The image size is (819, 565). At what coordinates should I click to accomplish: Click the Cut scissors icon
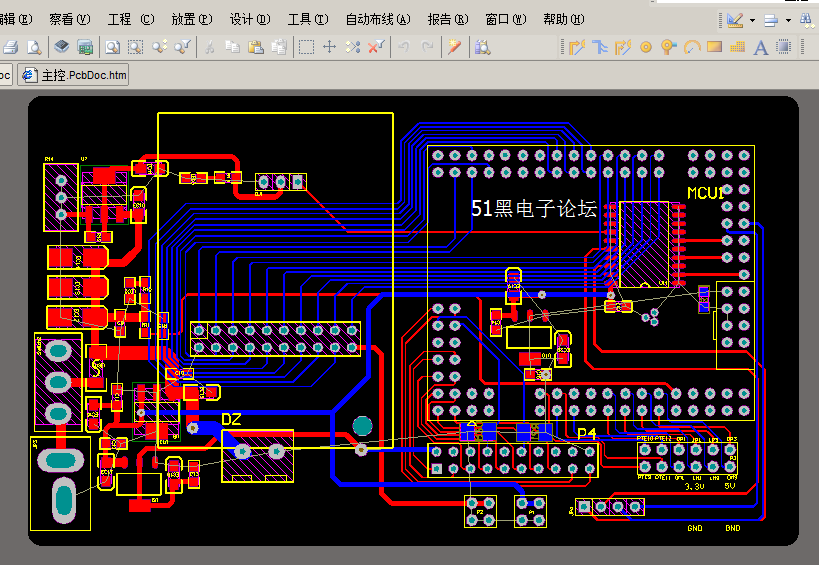209,48
